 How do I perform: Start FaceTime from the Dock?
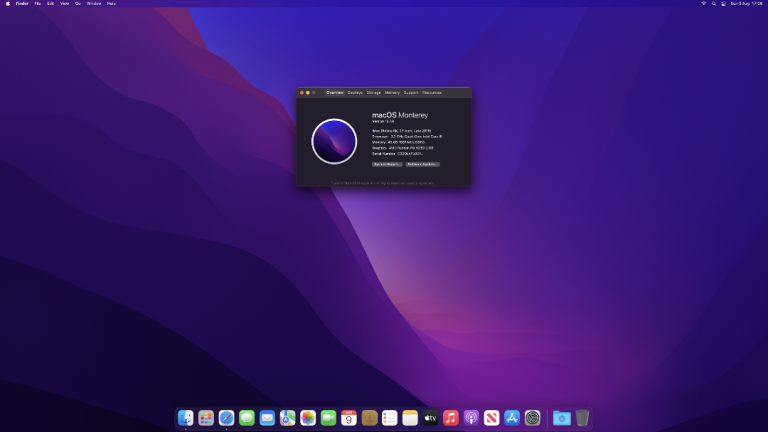[328, 418]
